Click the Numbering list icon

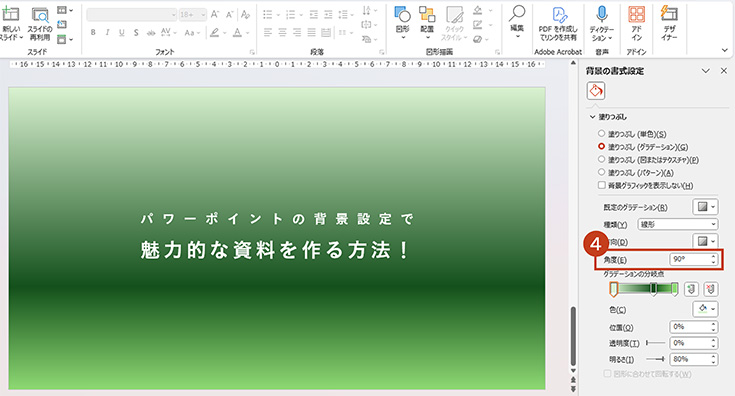tap(291, 15)
